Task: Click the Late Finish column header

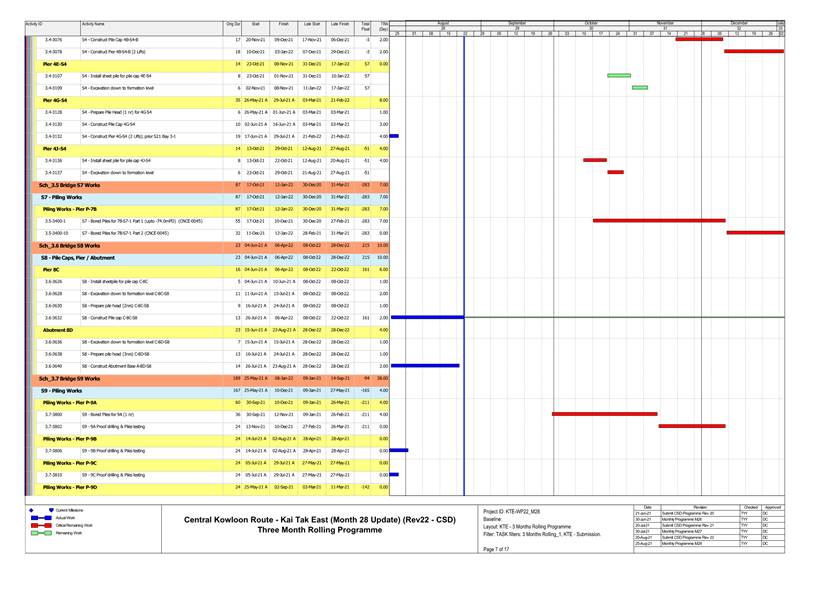Action: 340,23
